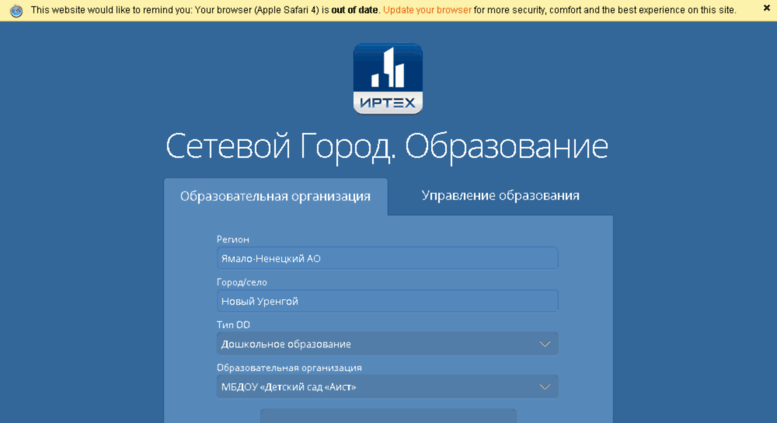This screenshot has width=777, height=423.
Task: Open the 'МБДОУ «Детский сад «Аист»' dropdown
Action: pos(380,387)
